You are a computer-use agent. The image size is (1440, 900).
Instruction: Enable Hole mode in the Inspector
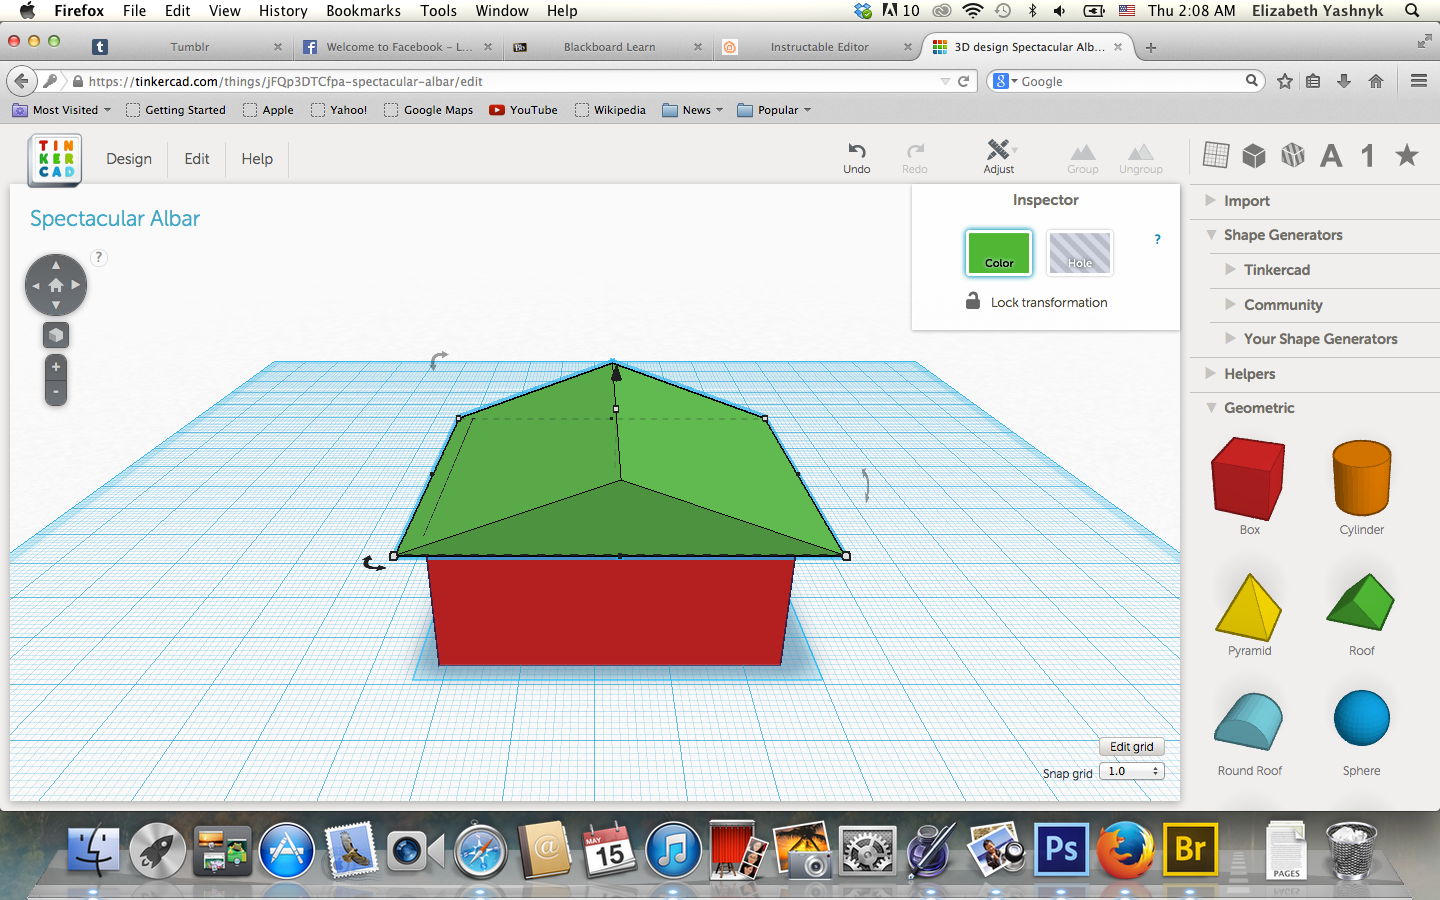click(x=1079, y=253)
